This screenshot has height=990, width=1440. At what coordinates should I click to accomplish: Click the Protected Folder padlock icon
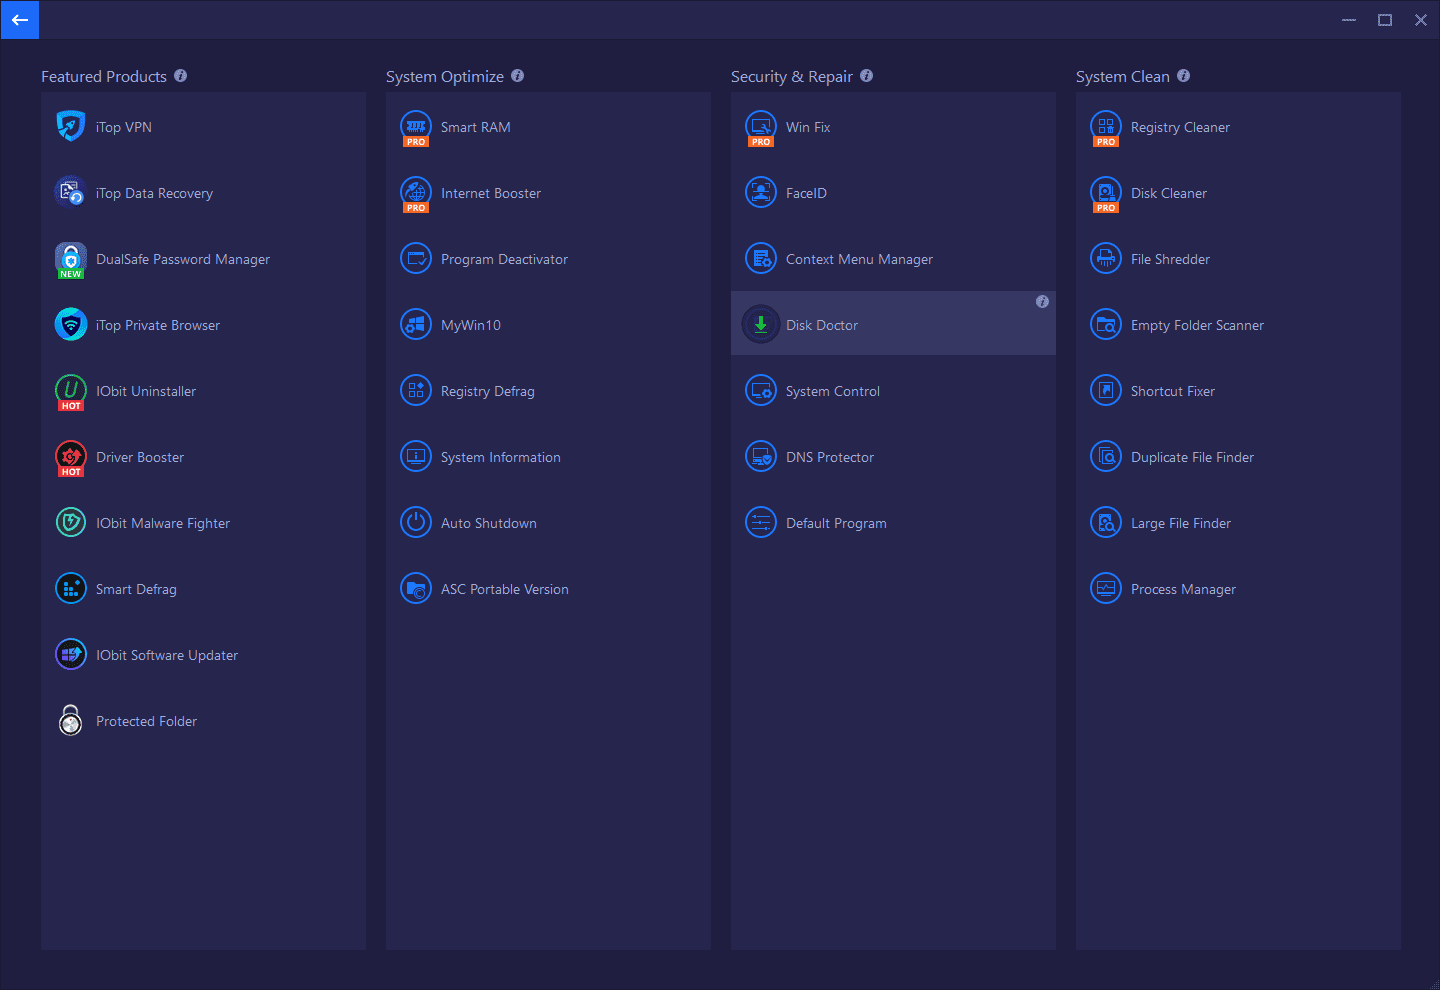tap(71, 720)
